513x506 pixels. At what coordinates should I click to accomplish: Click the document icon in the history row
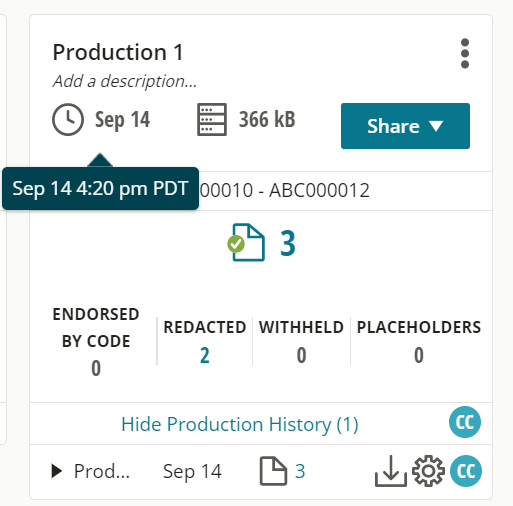point(273,471)
